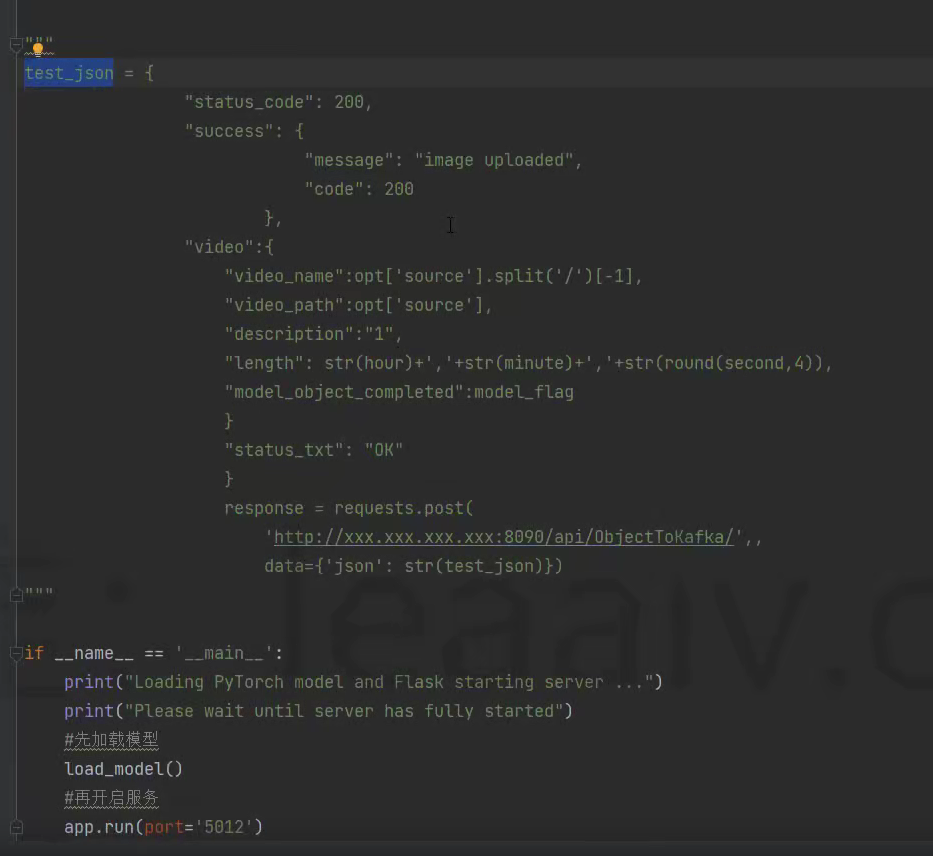The image size is (933, 856).
Task: Click the fold end marker at the closing triple quotes
Action: [x=15, y=595]
